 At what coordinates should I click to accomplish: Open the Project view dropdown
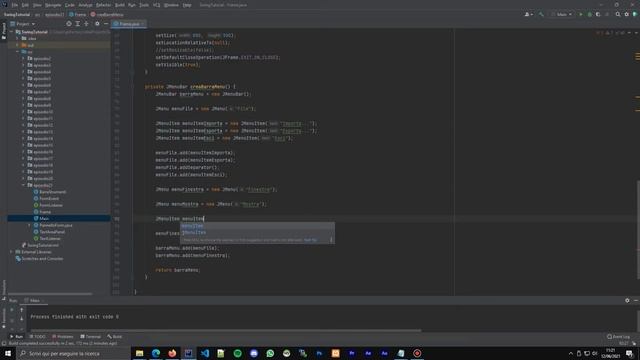23,24
